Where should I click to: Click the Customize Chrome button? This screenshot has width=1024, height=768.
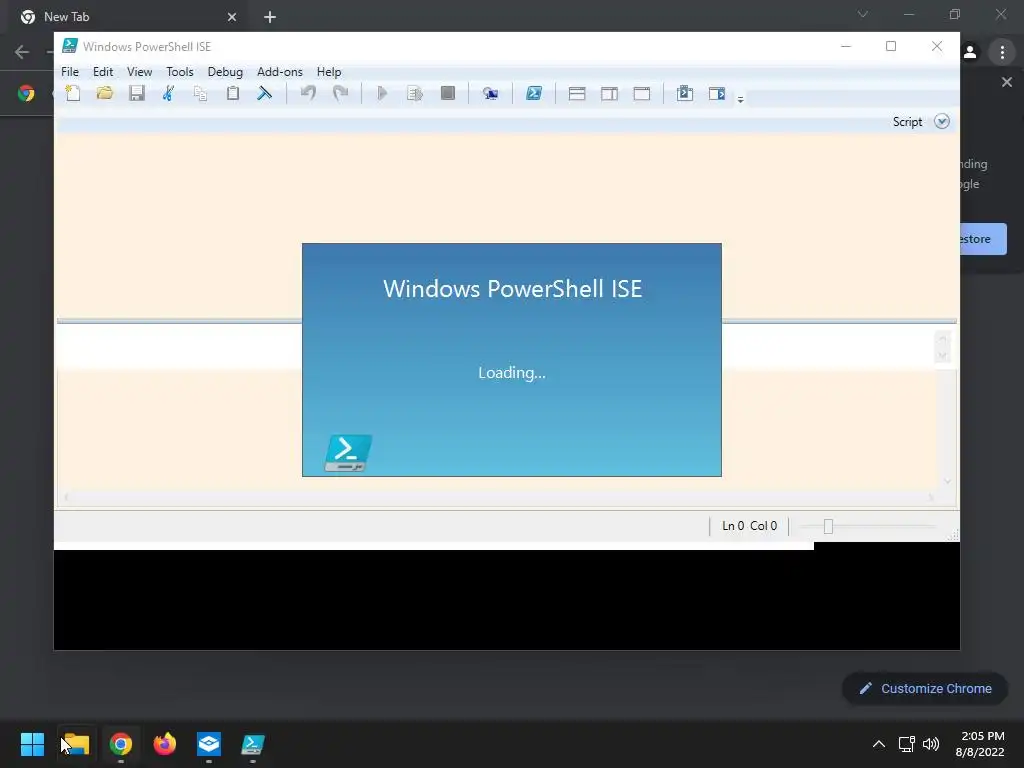(925, 688)
